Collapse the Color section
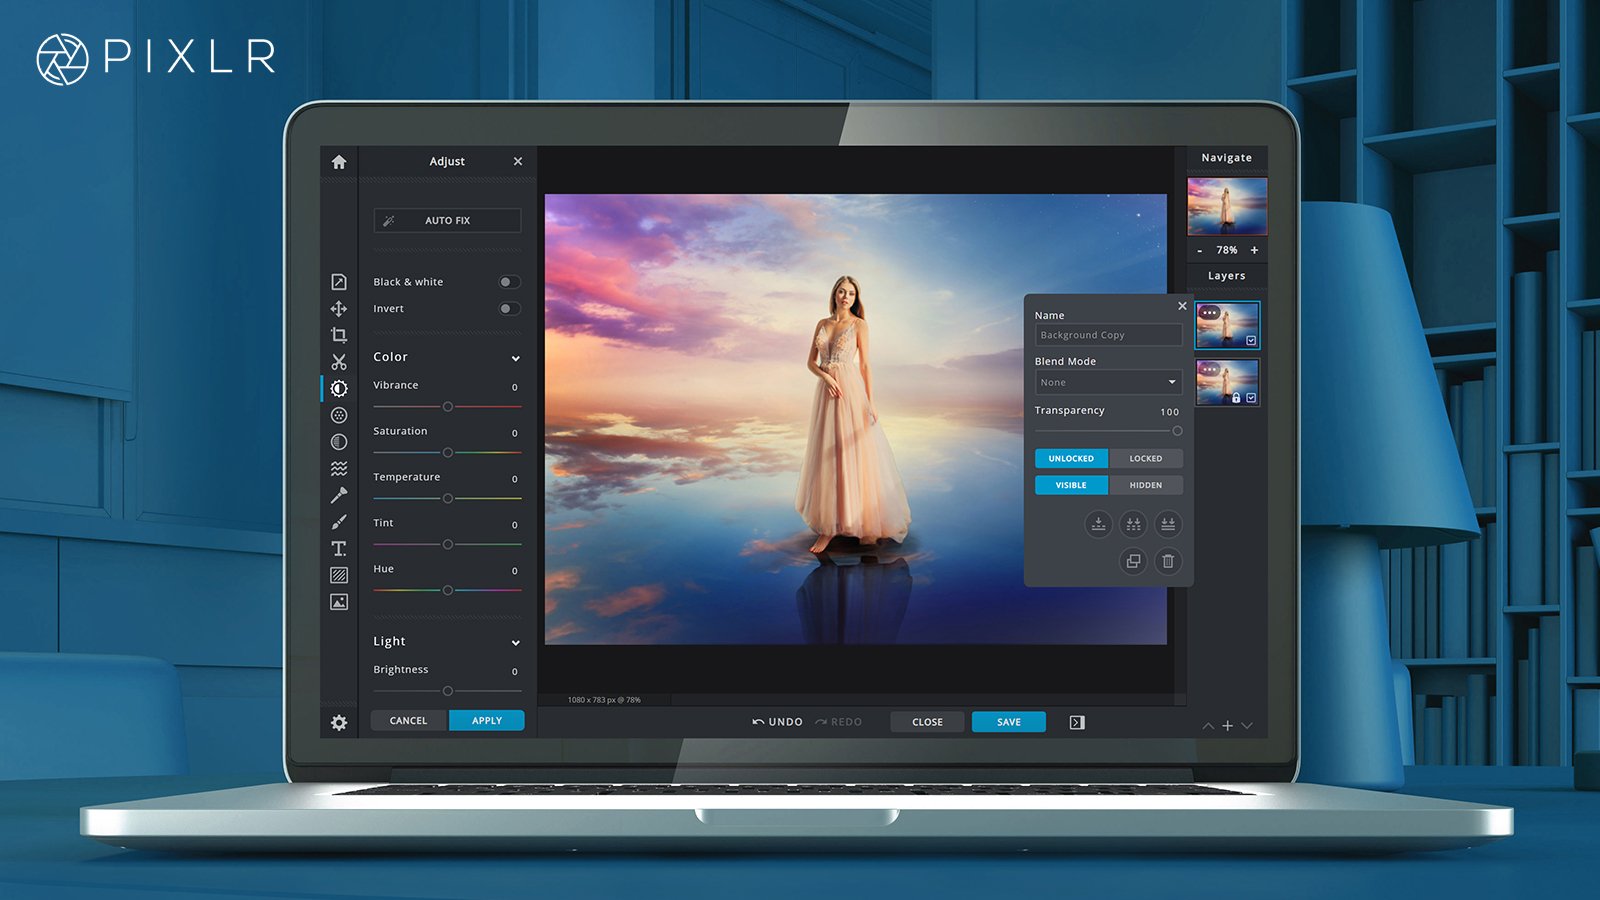This screenshot has width=1600, height=900. coord(515,358)
